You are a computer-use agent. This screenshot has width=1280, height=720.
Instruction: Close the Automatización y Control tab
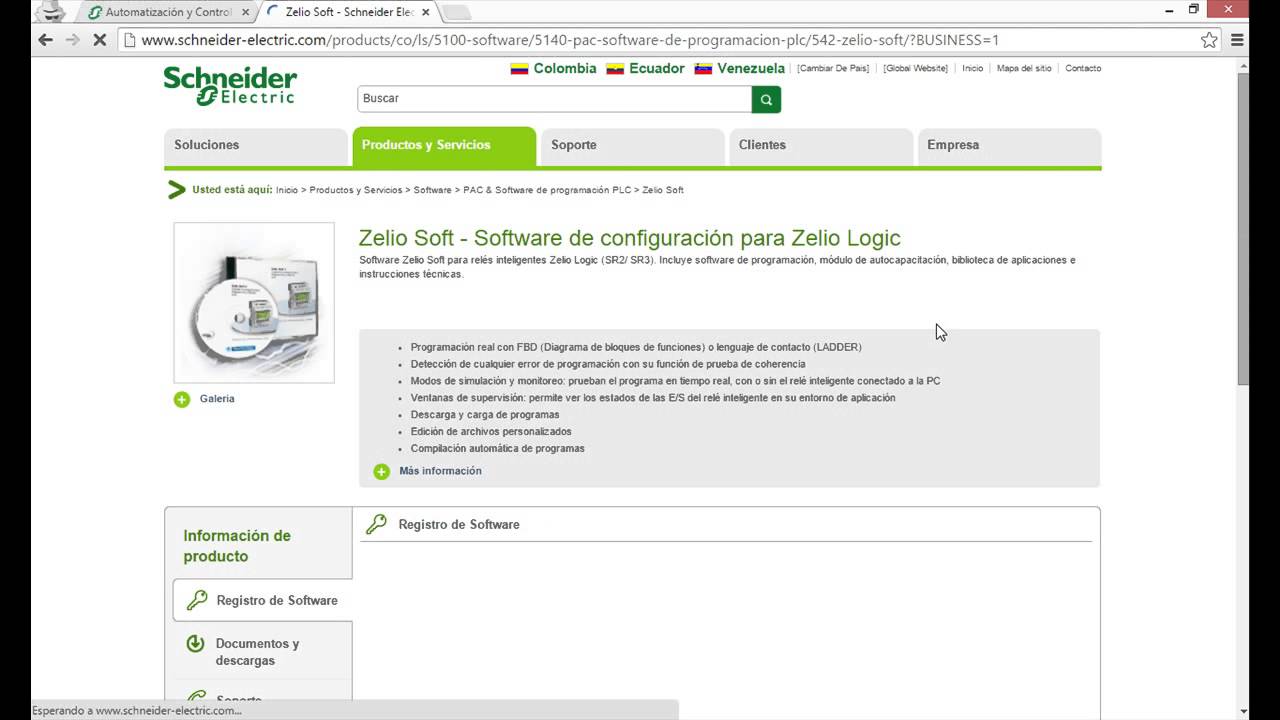[245, 12]
